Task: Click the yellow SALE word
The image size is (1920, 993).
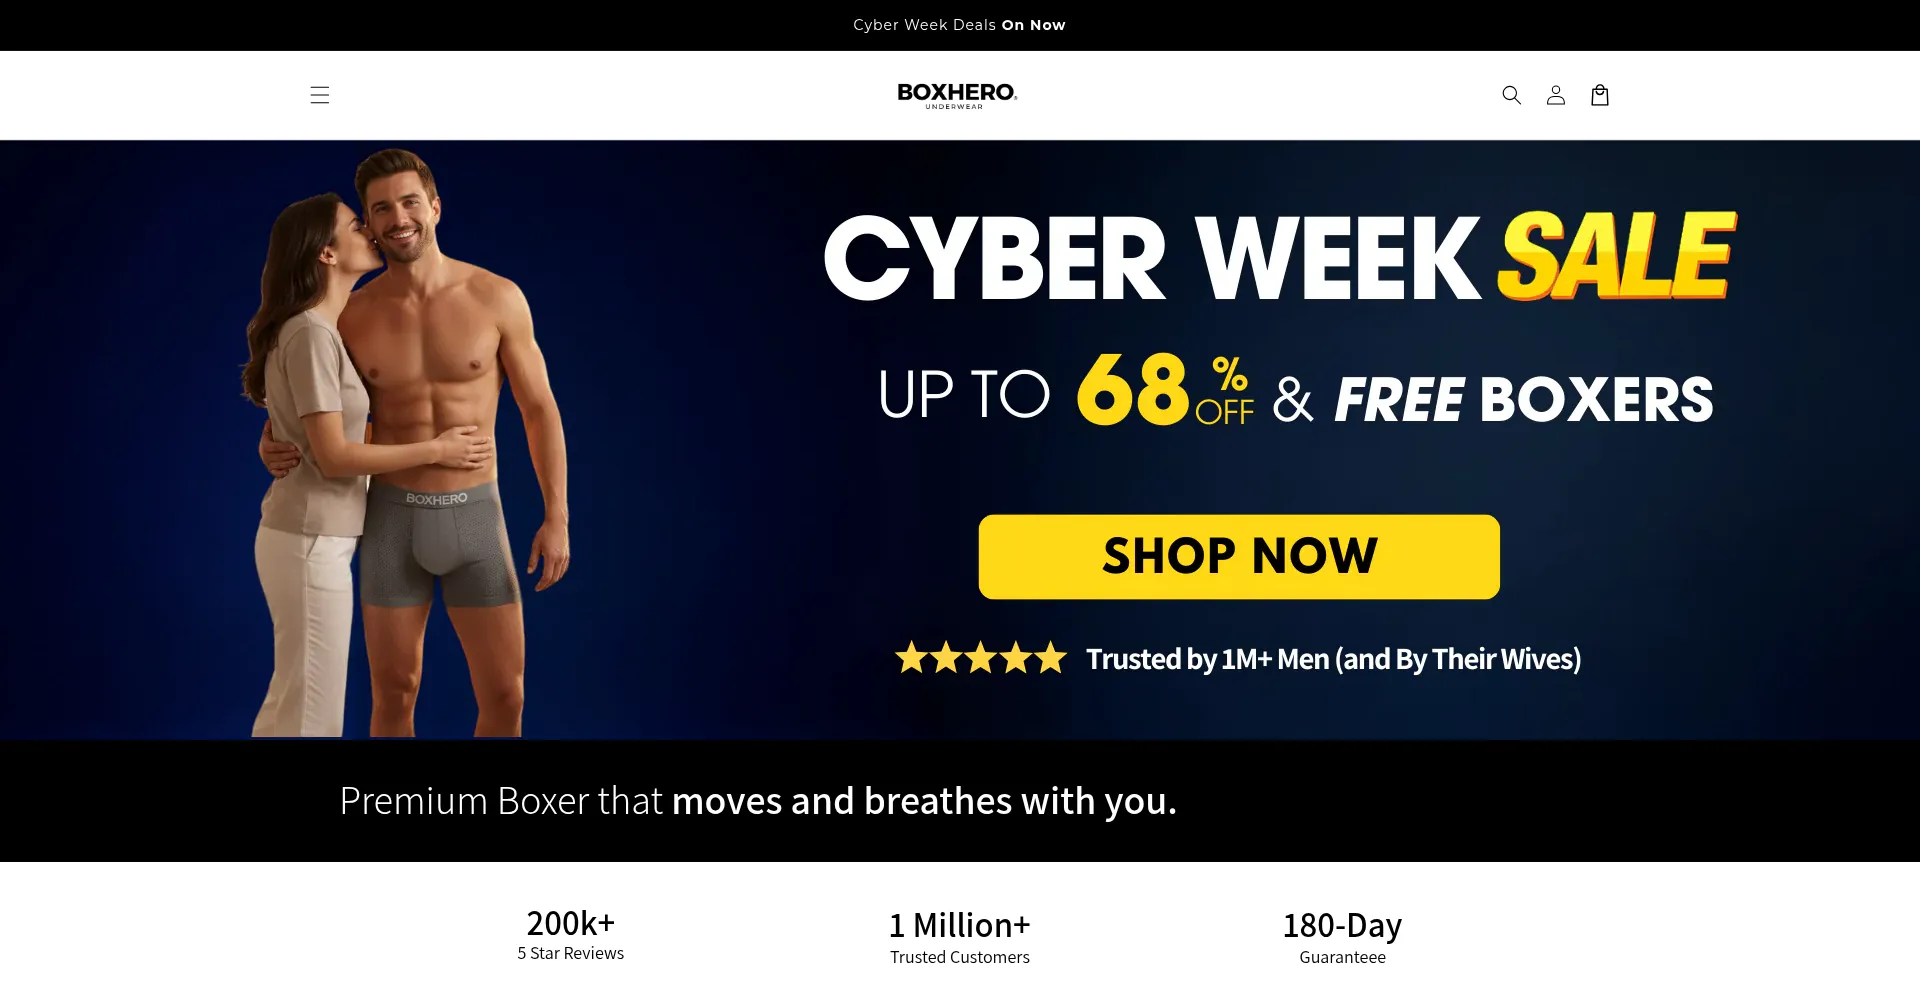Action: [1617, 255]
